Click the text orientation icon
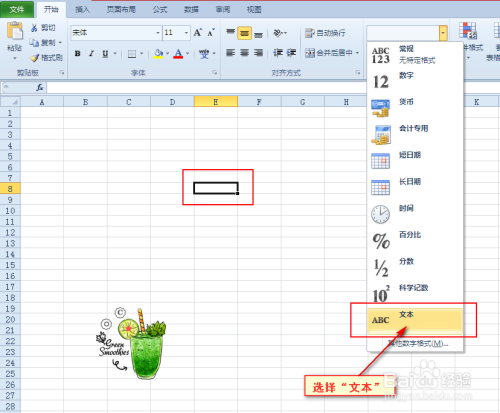 (x=278, y=33)
